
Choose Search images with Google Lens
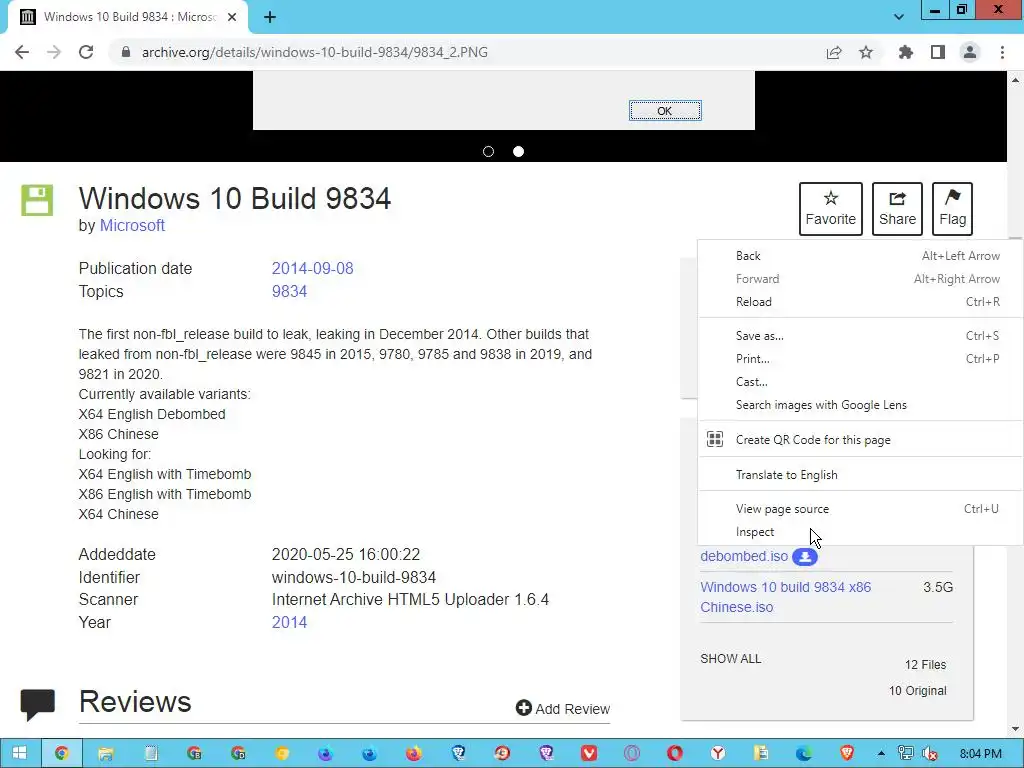(860, 405)
